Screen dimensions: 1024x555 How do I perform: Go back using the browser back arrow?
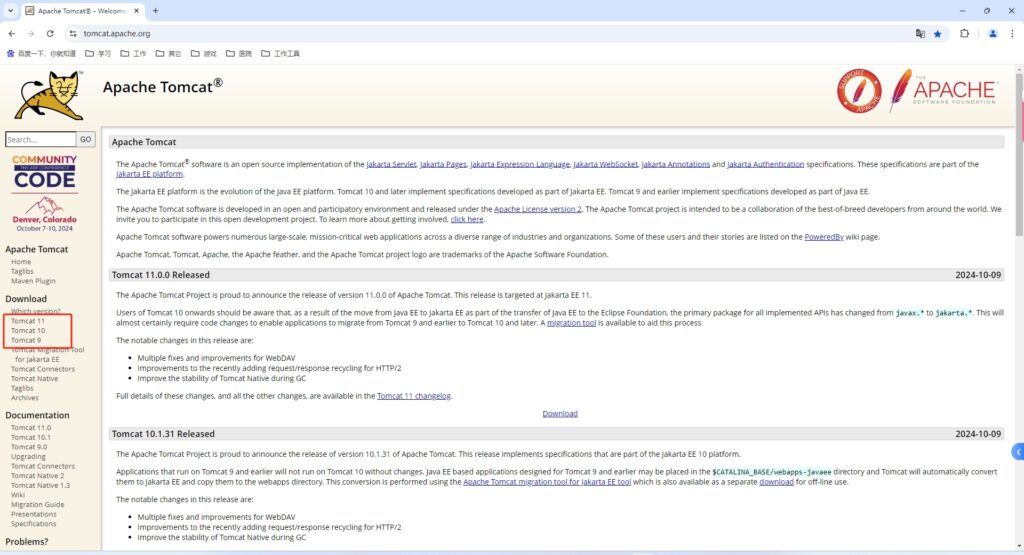(x=12, y=33)
